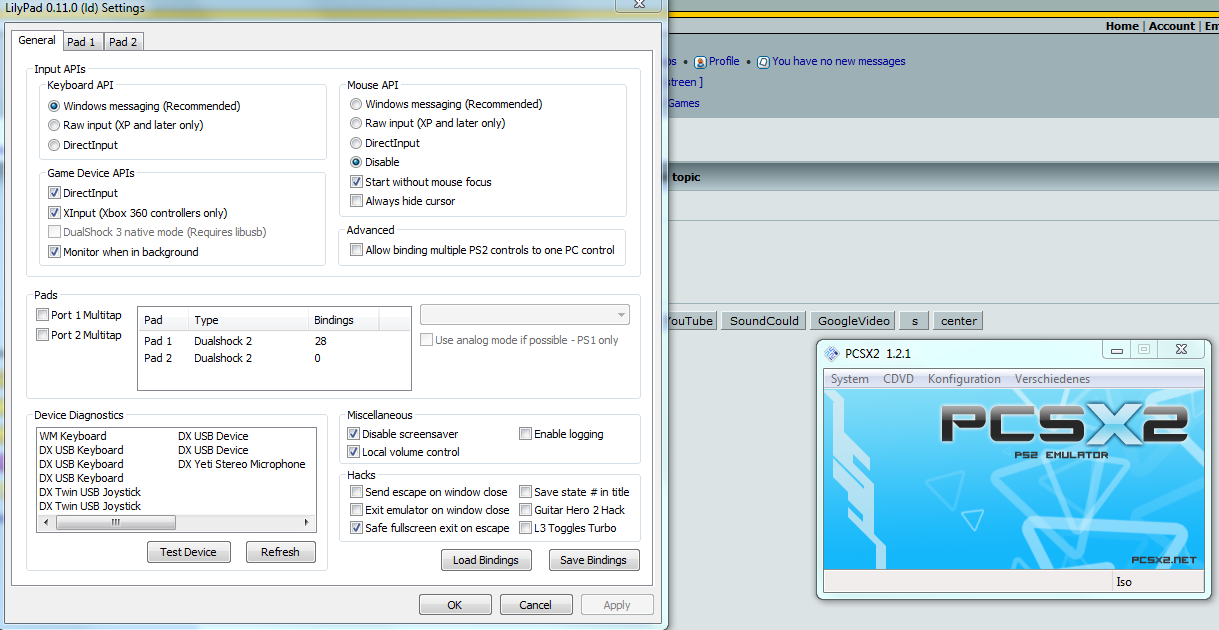The image size is (1219, 630).
Task: Select last DX Twin USB Joystick entry
Action: 90,506
